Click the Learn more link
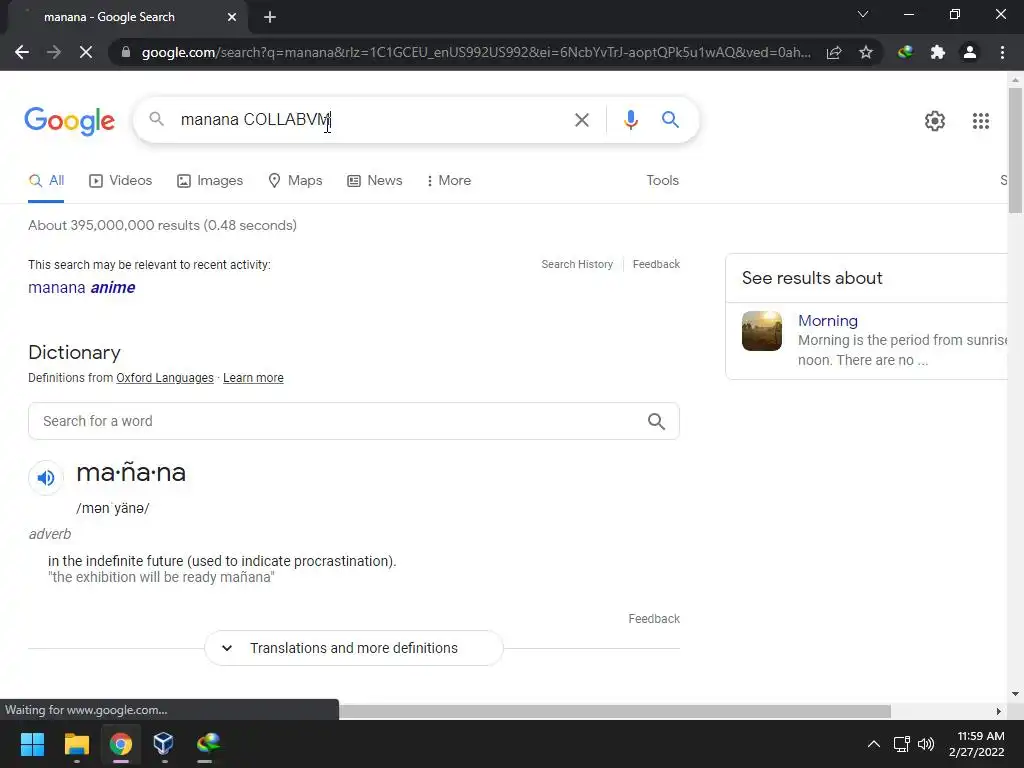This screenshot has width=1024, height=768. (253, 378)
